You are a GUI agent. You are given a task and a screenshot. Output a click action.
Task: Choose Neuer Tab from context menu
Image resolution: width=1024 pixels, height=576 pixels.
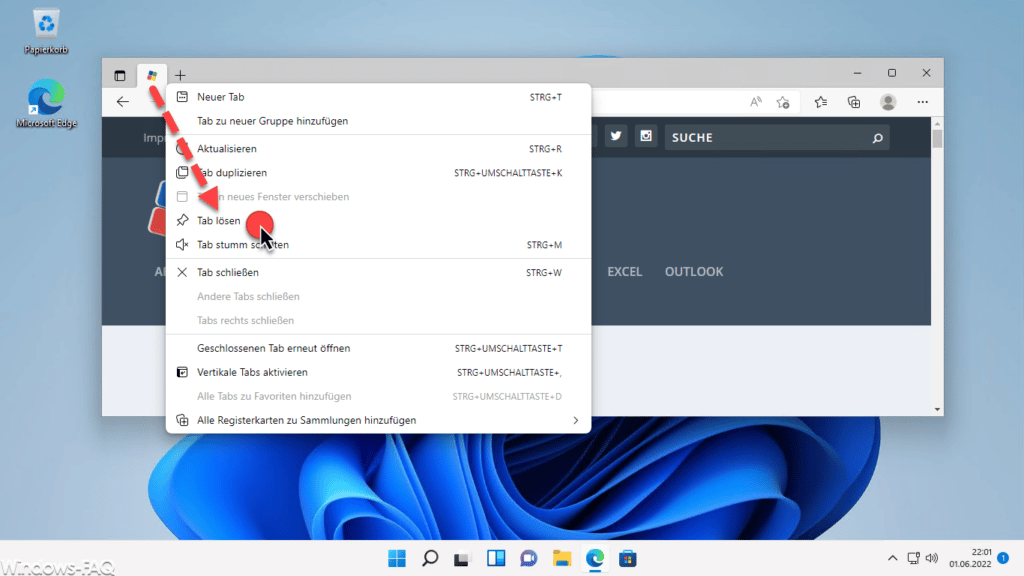point(379,97)
